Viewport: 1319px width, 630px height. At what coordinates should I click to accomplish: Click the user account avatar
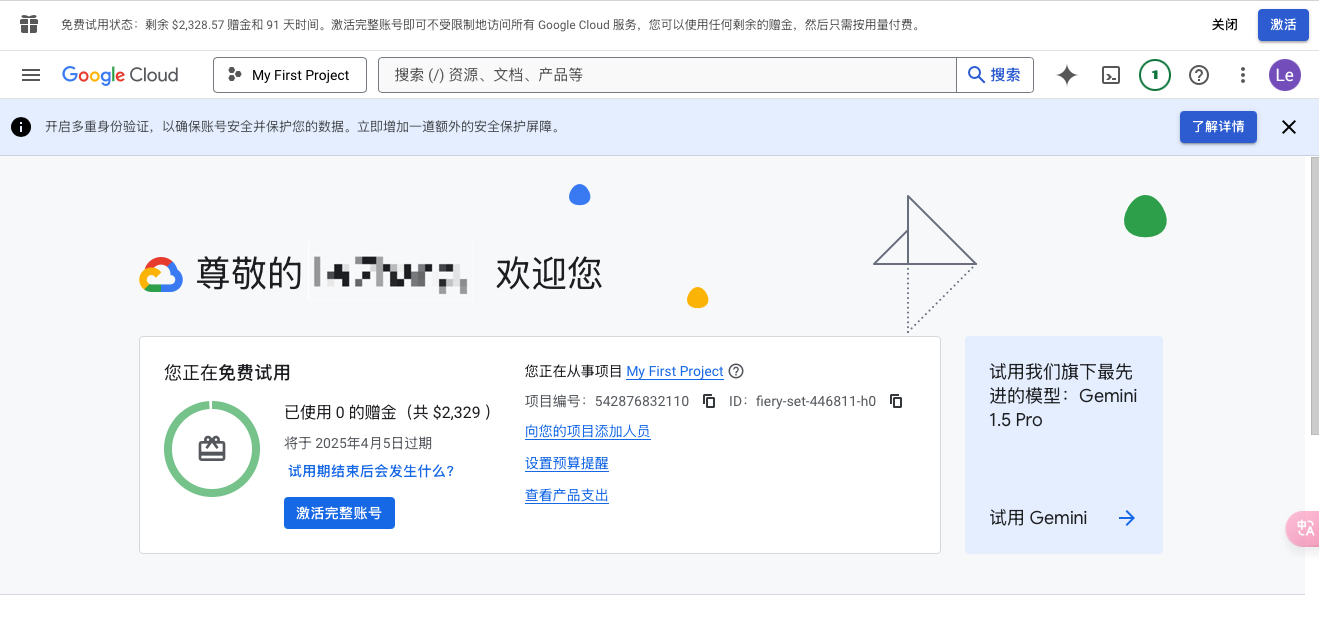point(1285,75)
